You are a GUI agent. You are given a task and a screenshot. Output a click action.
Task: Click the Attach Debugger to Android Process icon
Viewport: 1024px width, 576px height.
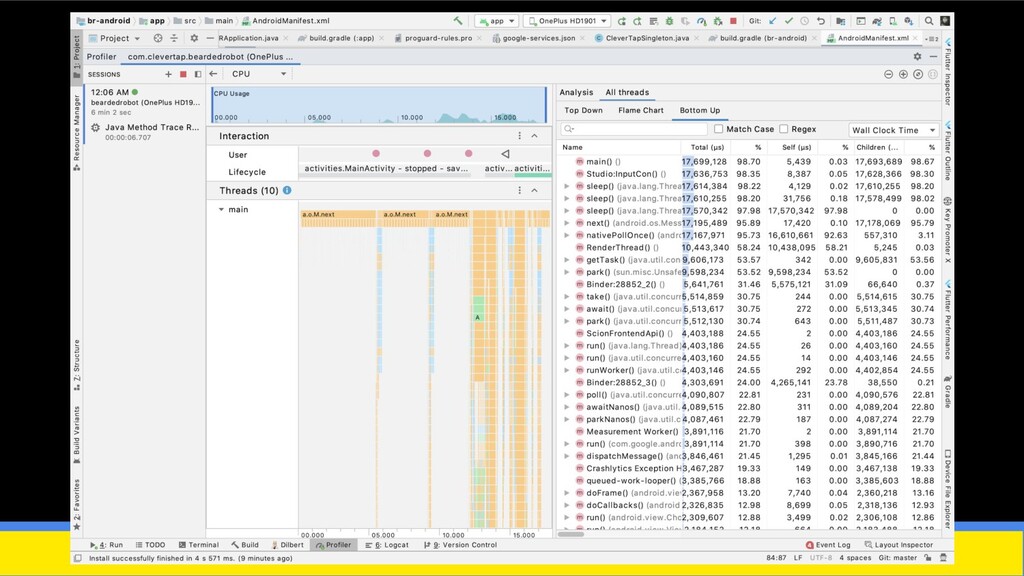[718, 21]
